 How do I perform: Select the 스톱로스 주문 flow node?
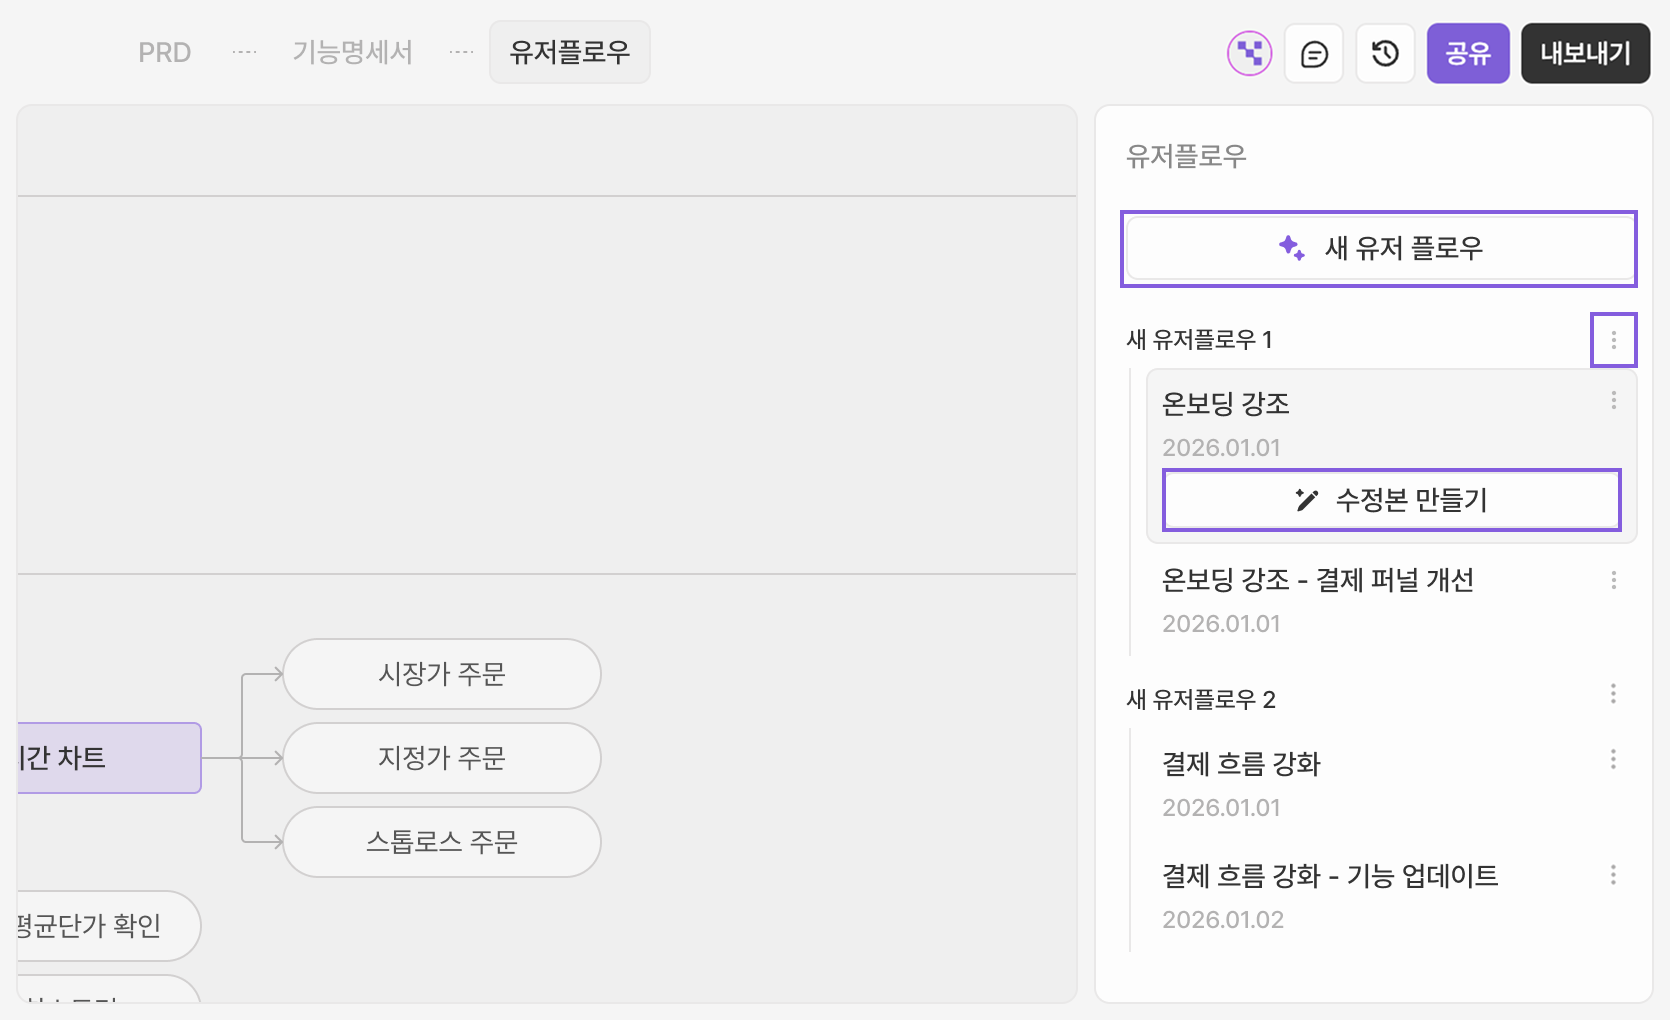tap(442, 842)
